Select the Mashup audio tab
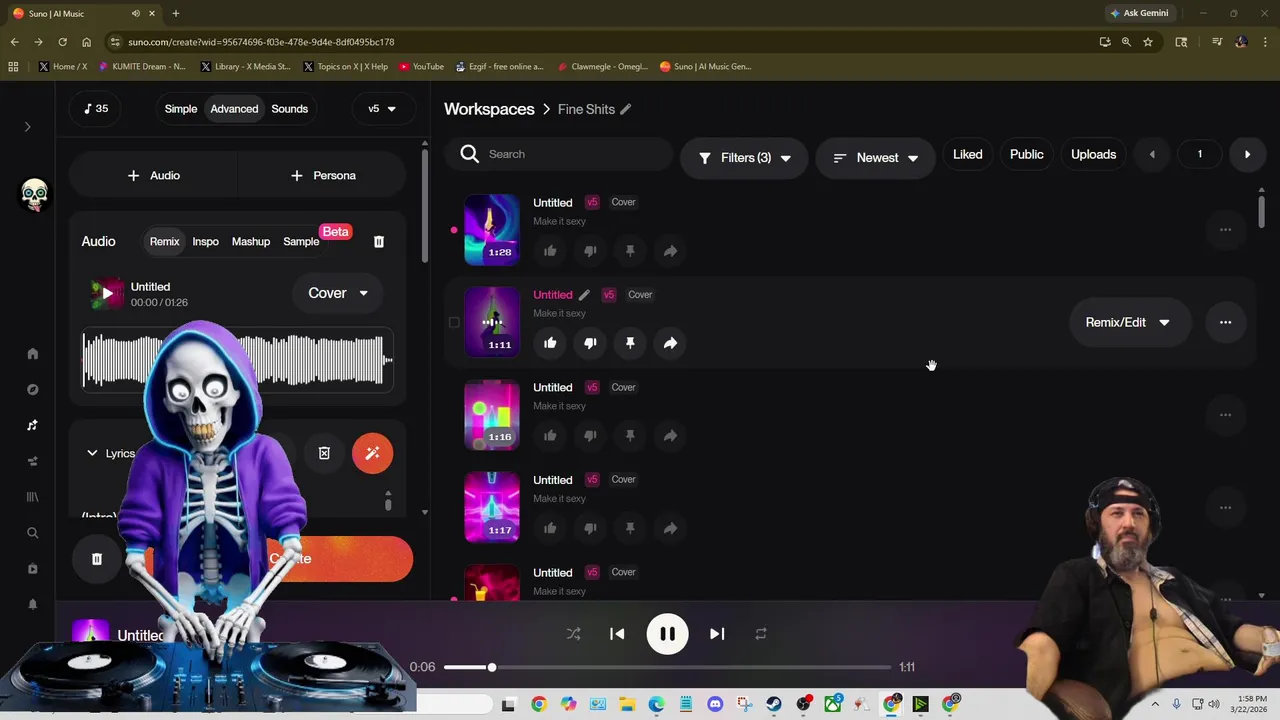 tap(251, 241)
